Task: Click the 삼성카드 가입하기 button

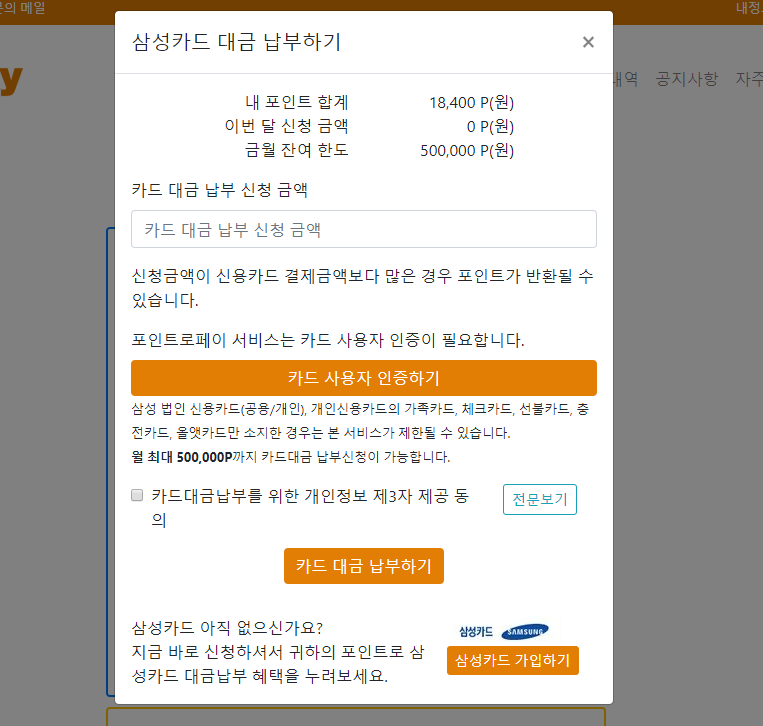Action: (x=512, y=660)
